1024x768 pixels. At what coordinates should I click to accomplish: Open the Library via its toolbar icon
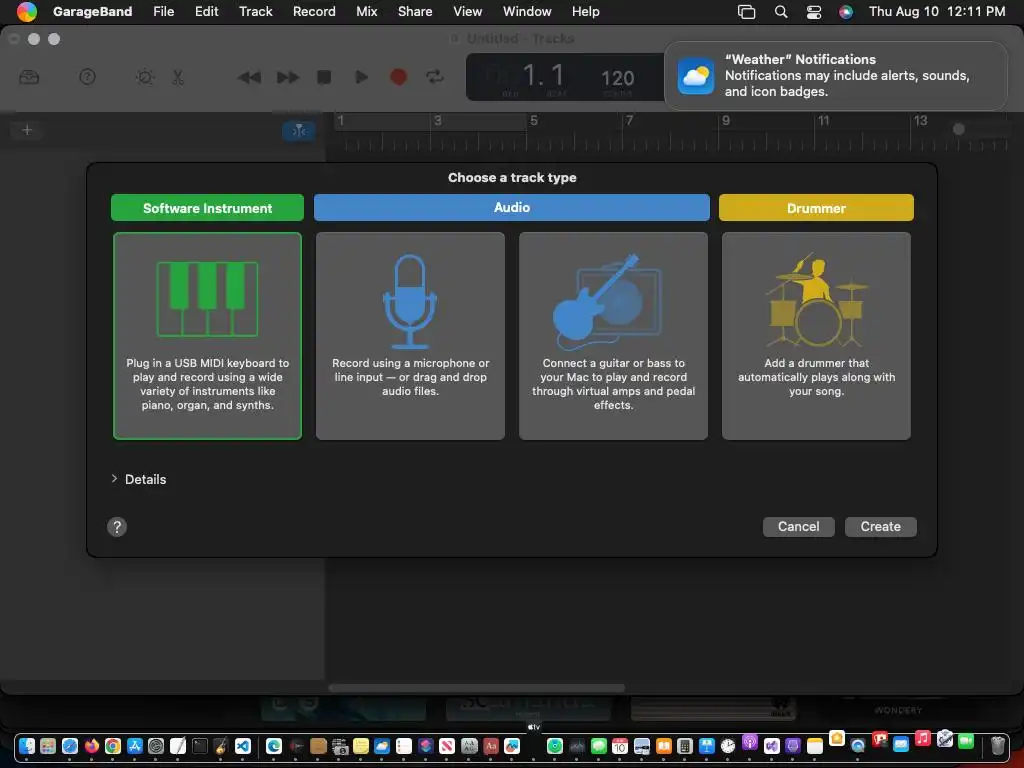pos(29,77)
